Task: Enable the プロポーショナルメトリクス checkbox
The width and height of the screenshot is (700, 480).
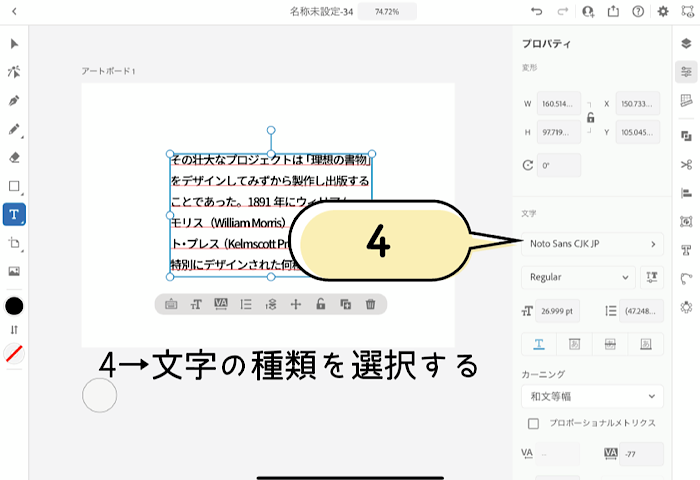Action: pyautogui.click(x=533, y=423)
